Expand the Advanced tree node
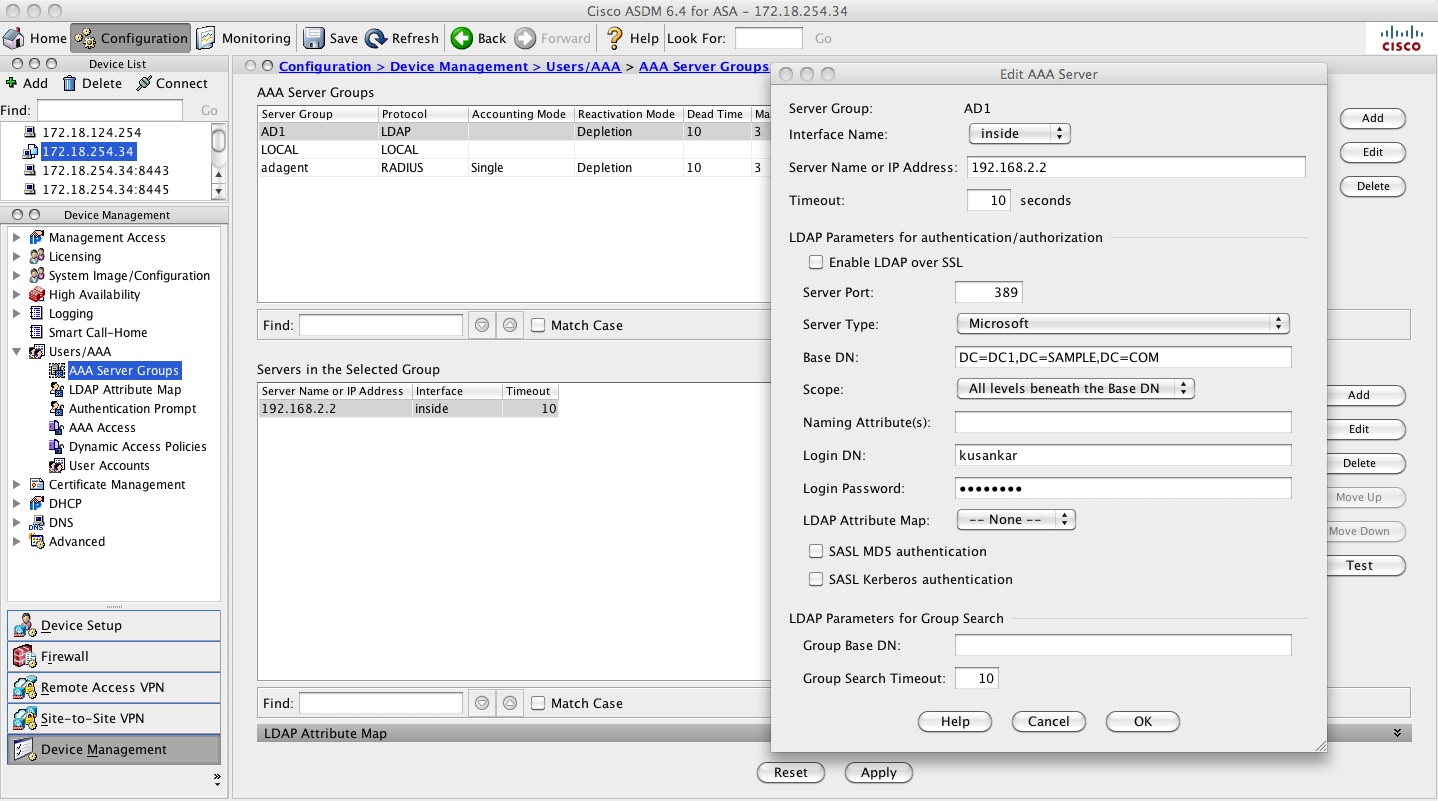1438x801 pixels. [17, 541]
